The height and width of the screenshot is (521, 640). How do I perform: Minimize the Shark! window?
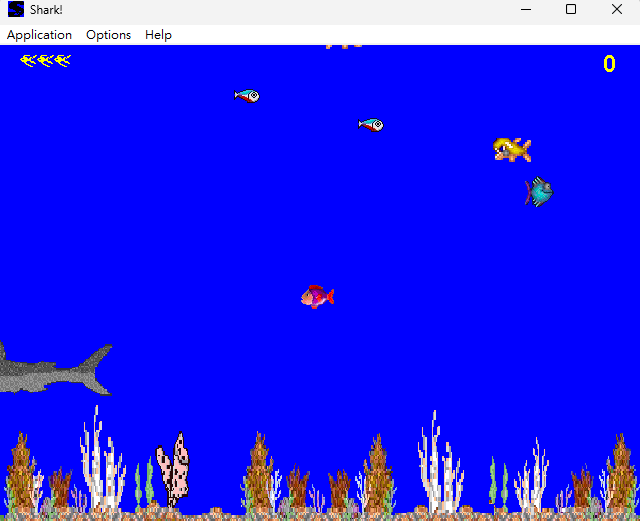(526, 9)
